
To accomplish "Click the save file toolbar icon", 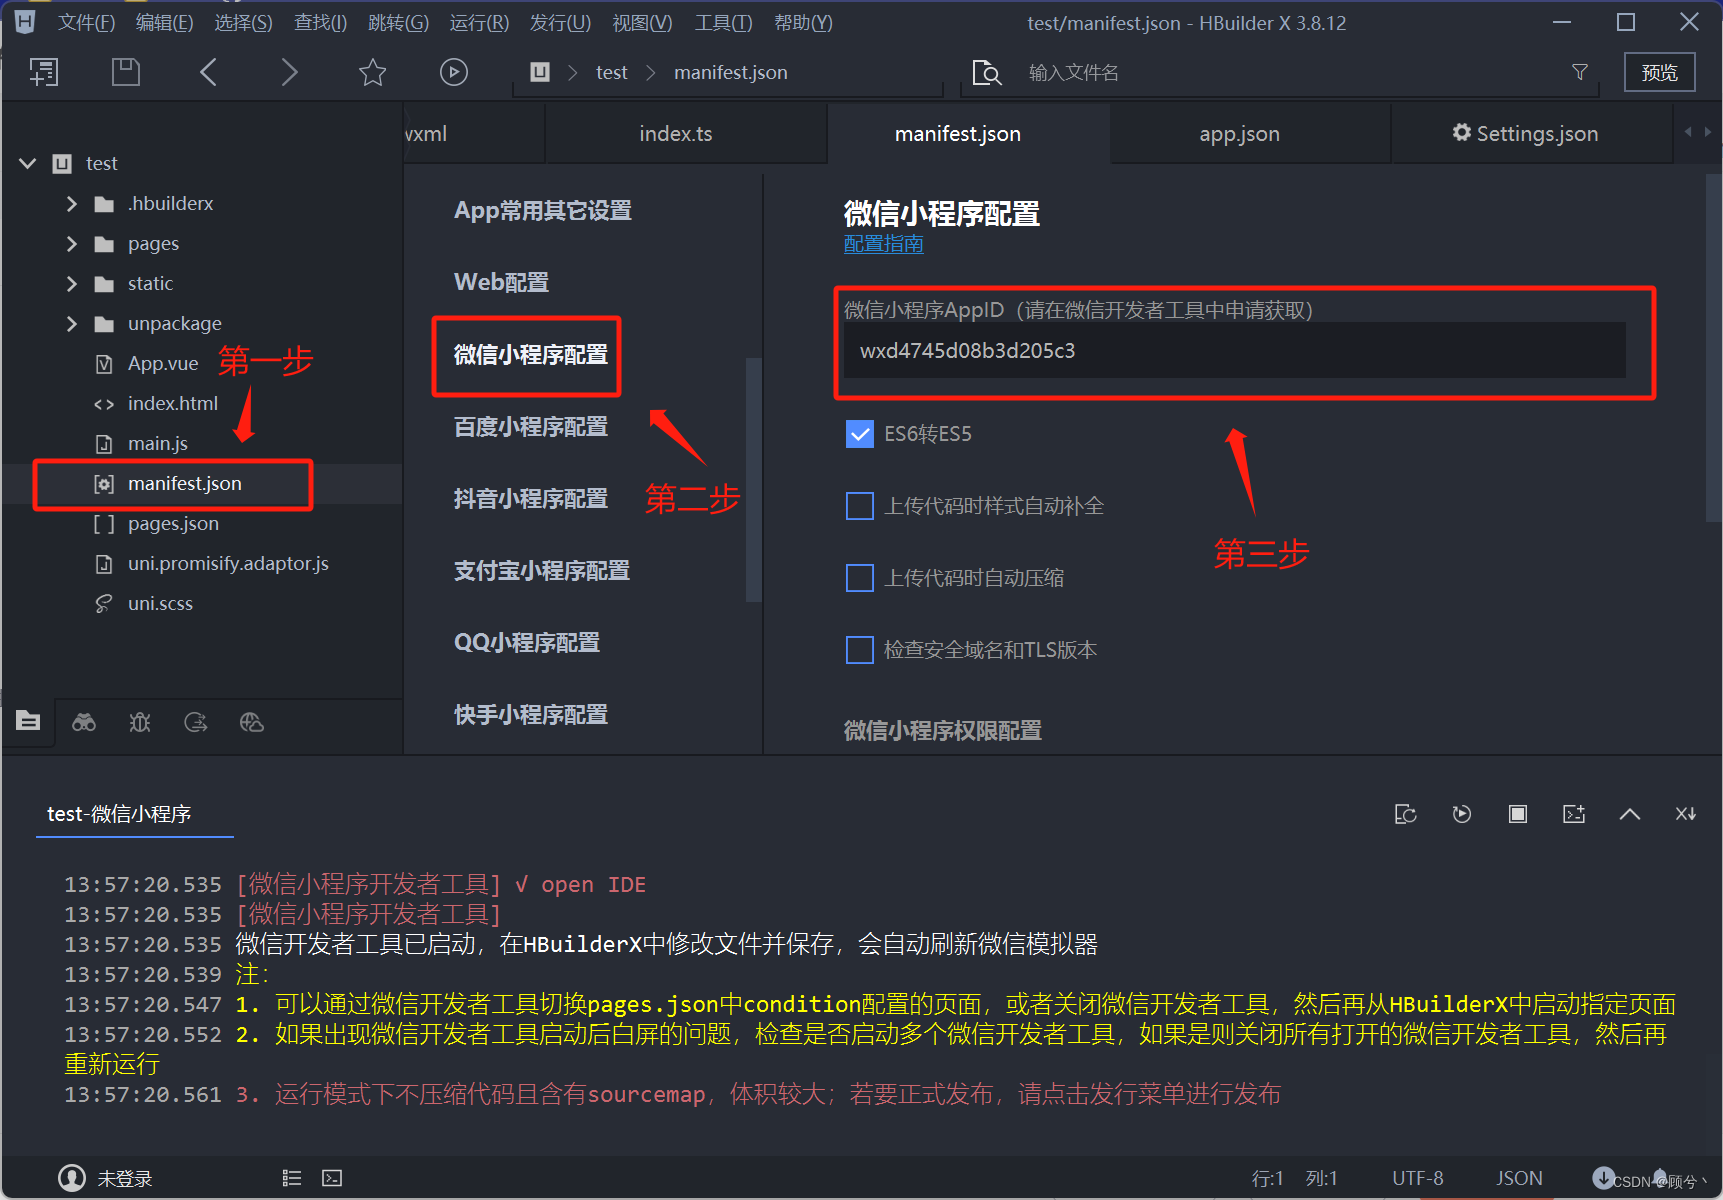I will point(125,72).
